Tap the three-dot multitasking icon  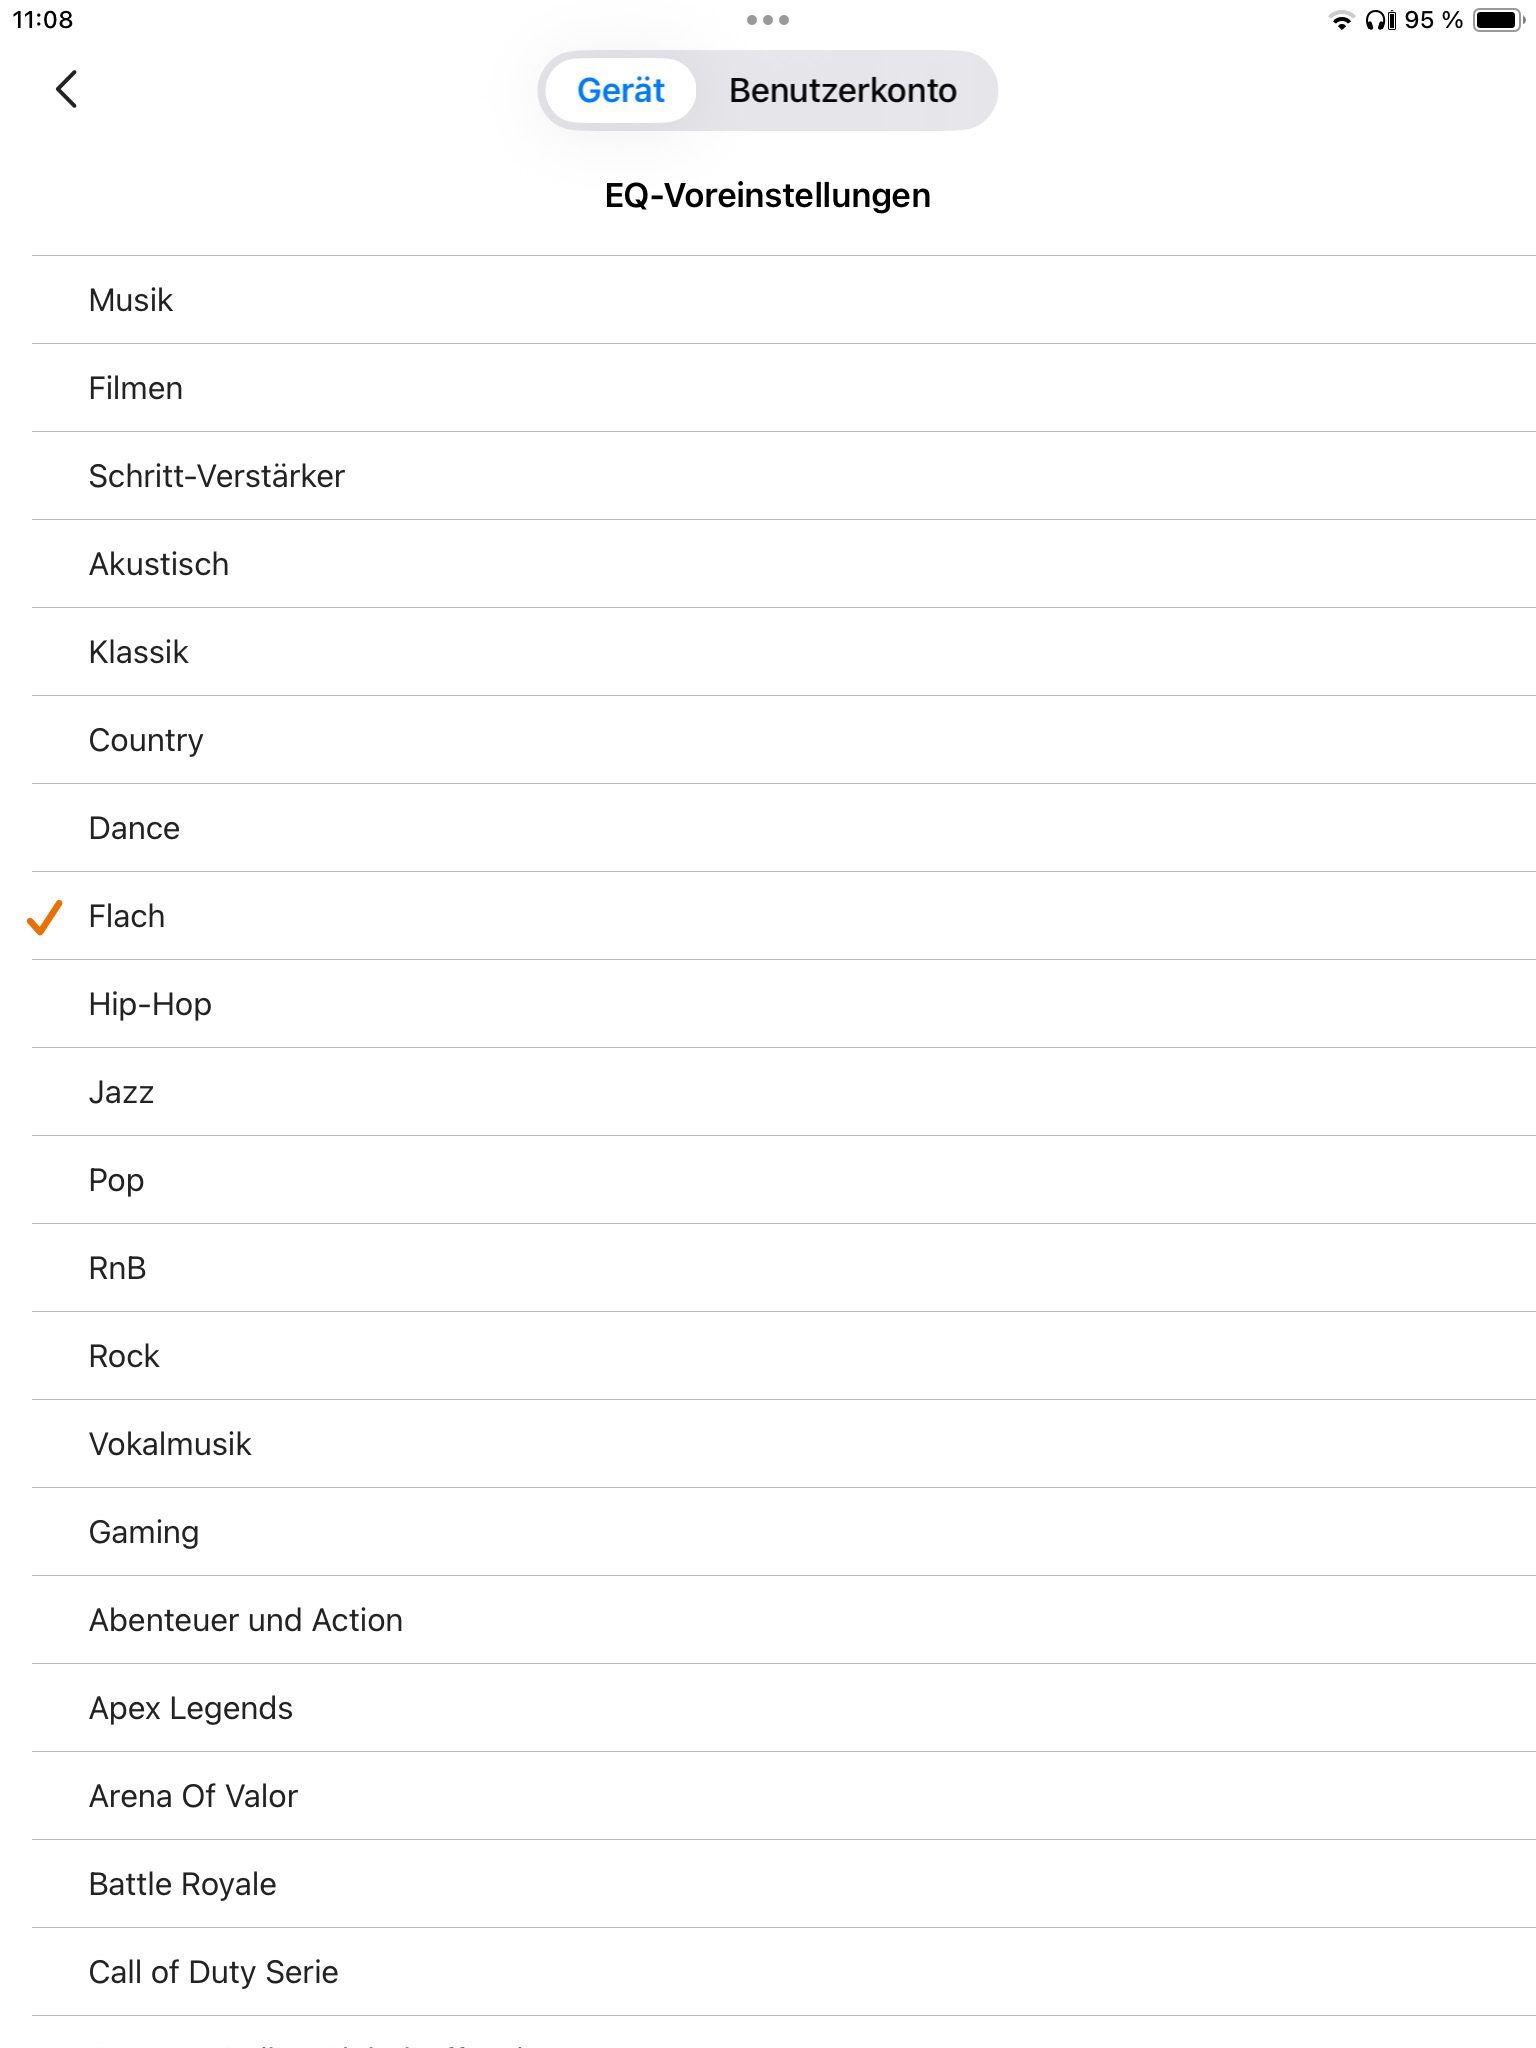pos(767,20)
